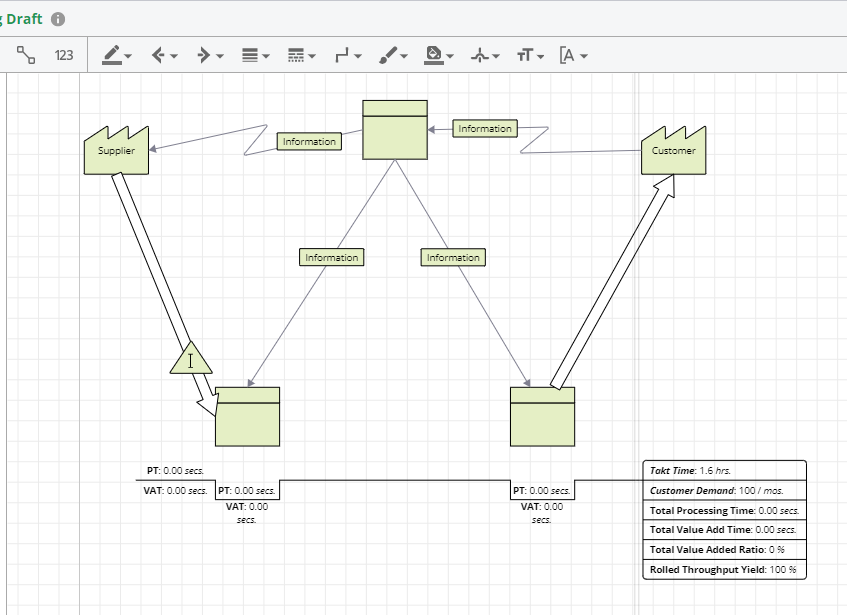Click the Draft document title
Screen dimensions: 847x615
coord(27,18)
